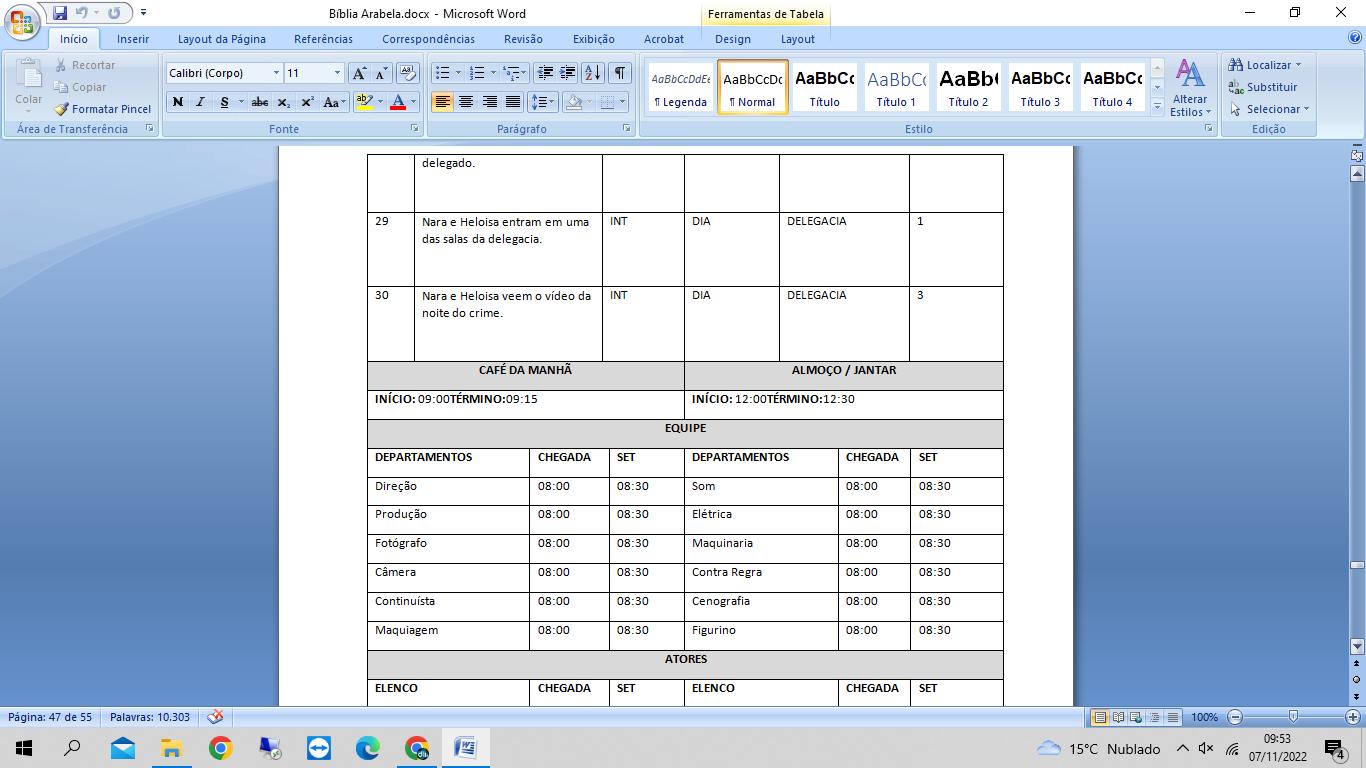1366x768 pixels.
Task: Zoom in with the plus button
Action: coord(1353,717)
